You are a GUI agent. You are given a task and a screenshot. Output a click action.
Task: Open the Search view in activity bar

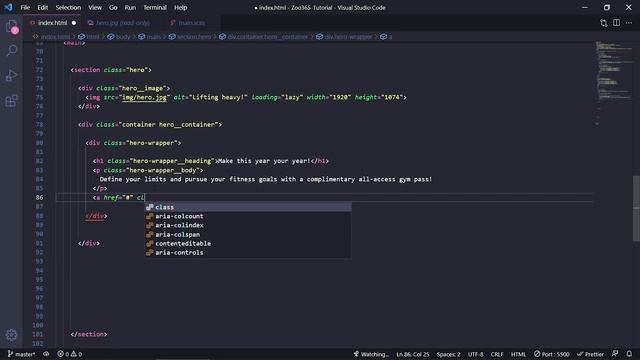coord(11,51)
